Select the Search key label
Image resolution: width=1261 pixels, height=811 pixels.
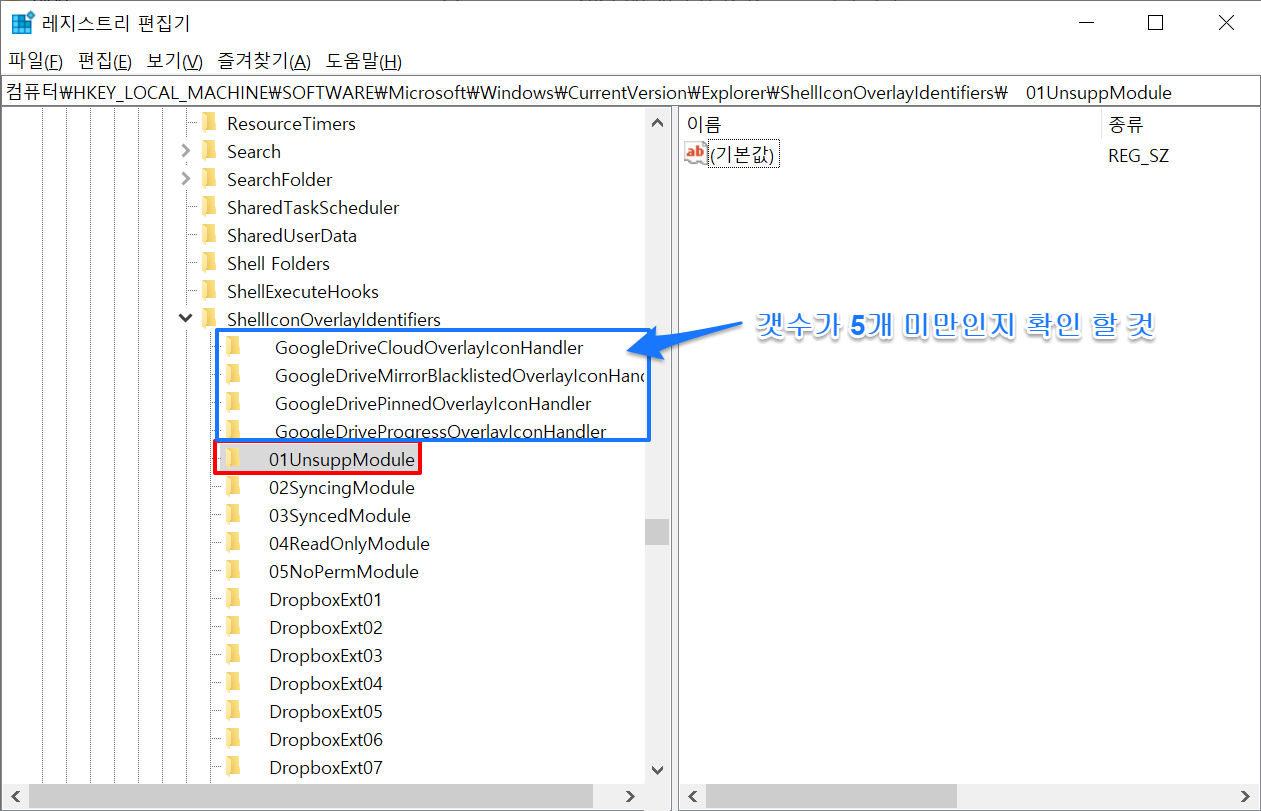[254, 152]
